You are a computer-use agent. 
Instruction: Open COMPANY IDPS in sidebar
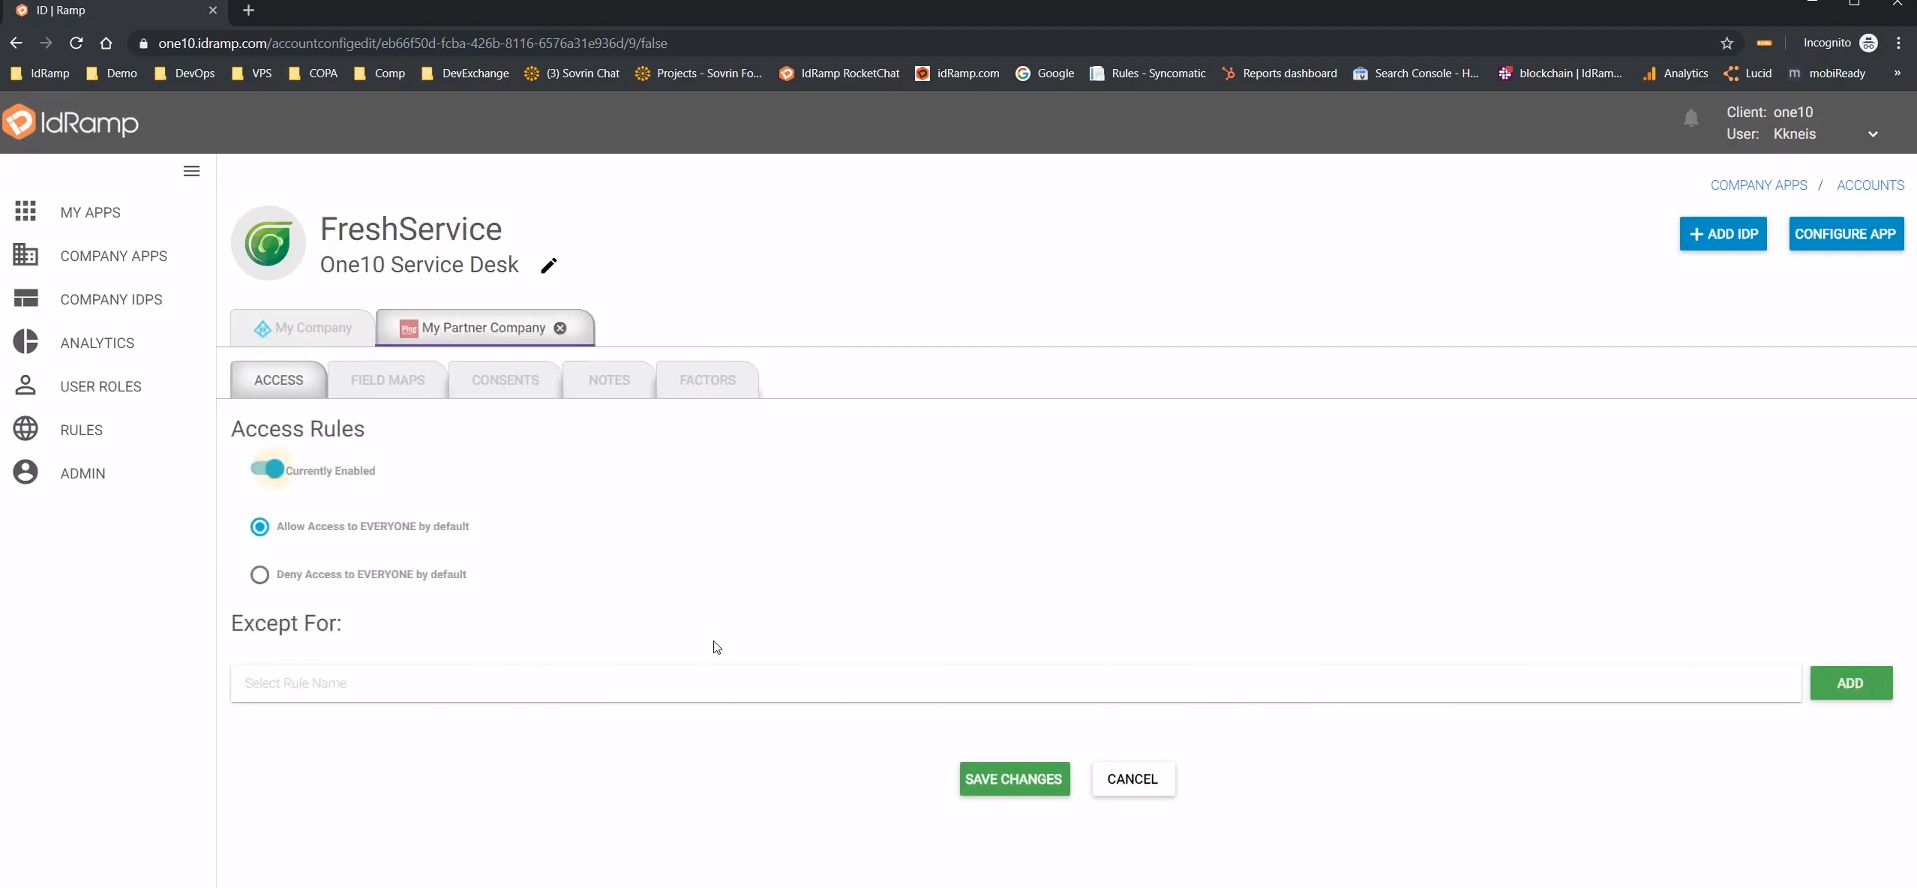coord(111,299)
